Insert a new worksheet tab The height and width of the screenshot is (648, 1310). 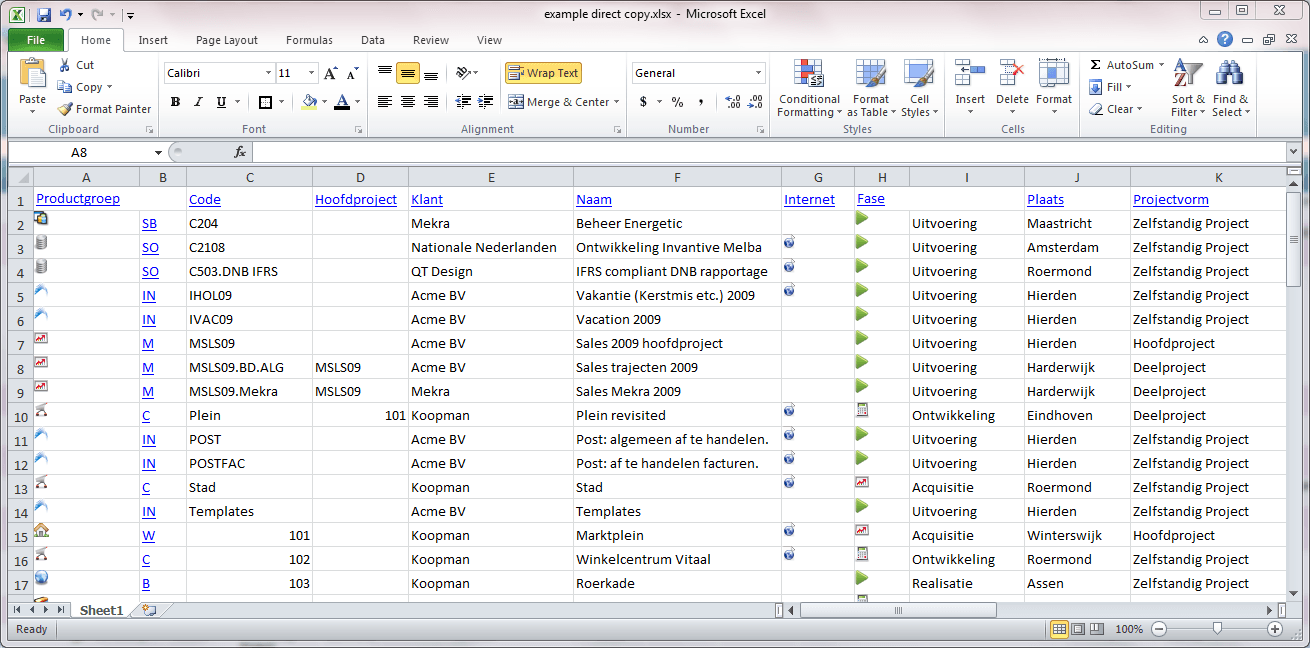click(x=149, y=609)
